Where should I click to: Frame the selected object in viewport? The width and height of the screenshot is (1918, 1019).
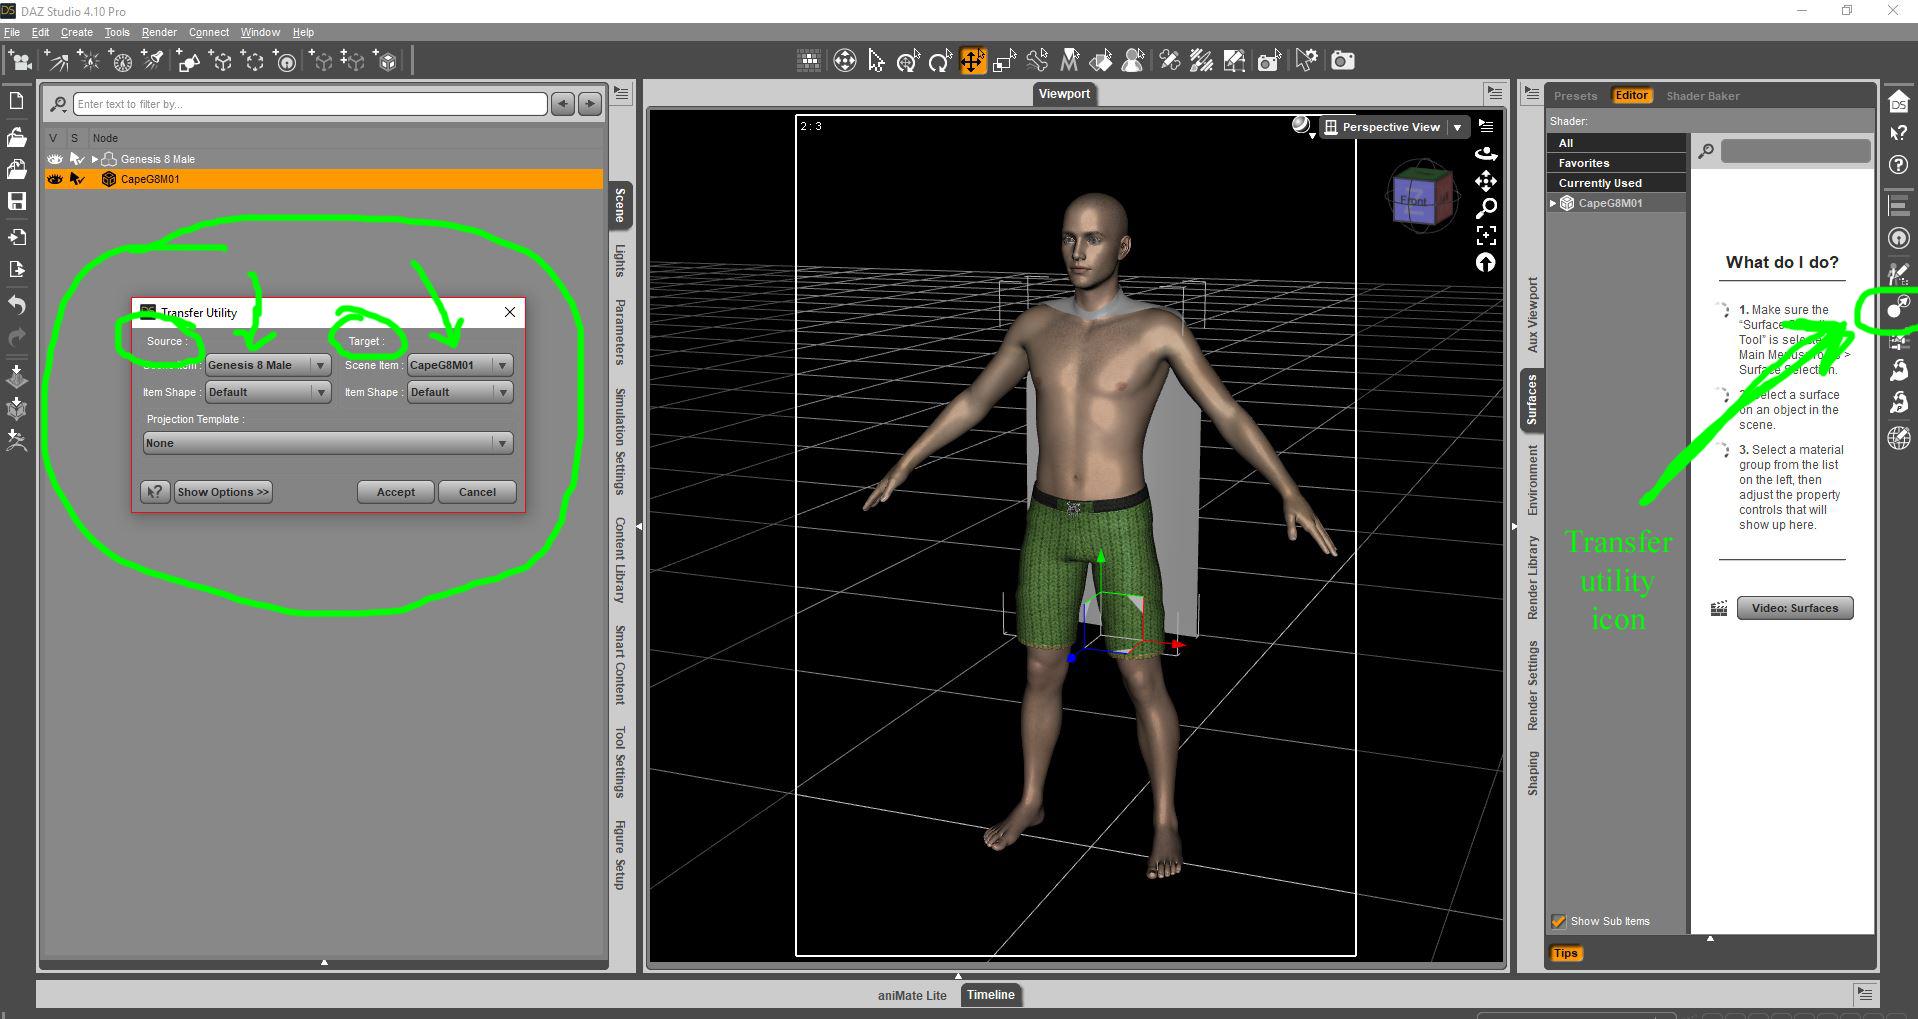tap(1486, 235)
